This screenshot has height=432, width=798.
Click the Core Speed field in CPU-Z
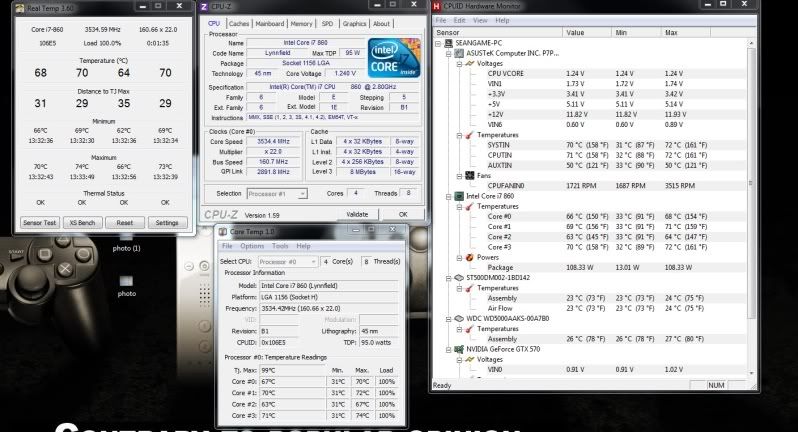(273, 141)
